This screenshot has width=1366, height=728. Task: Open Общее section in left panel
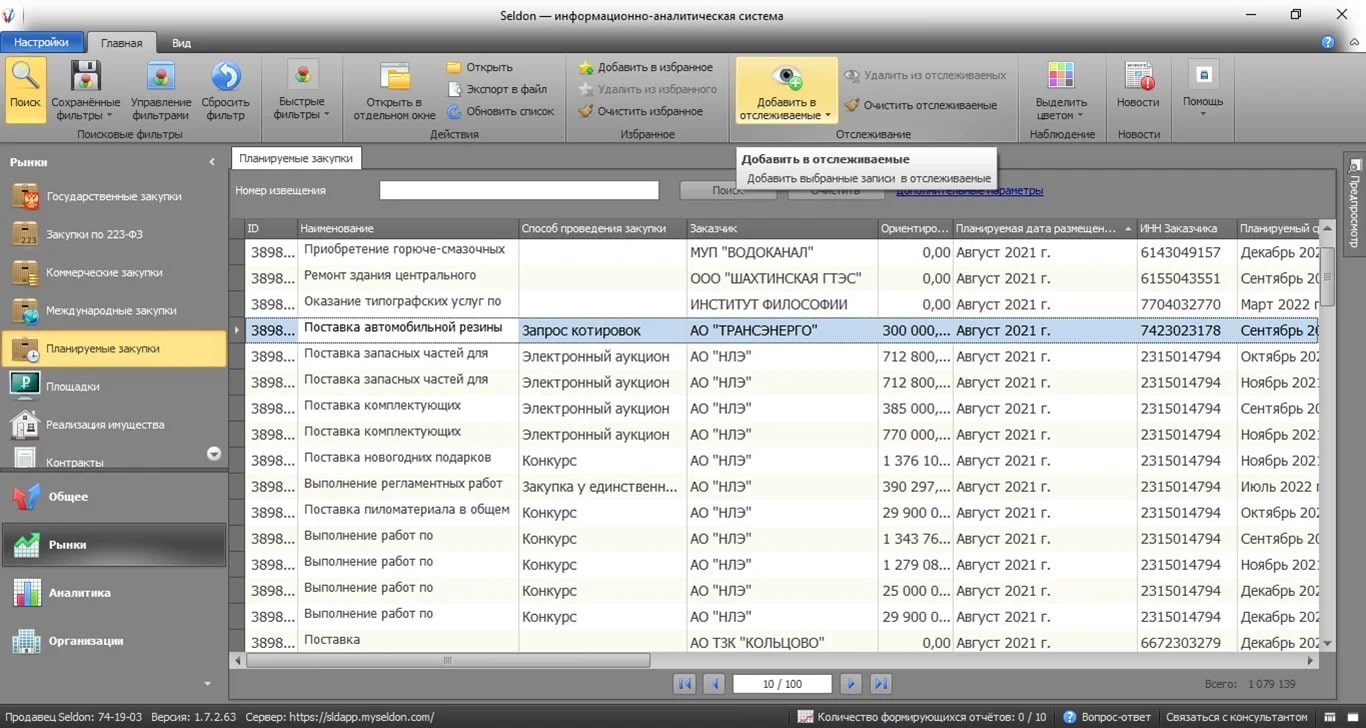pyautogui.click(x=114, y=497)
